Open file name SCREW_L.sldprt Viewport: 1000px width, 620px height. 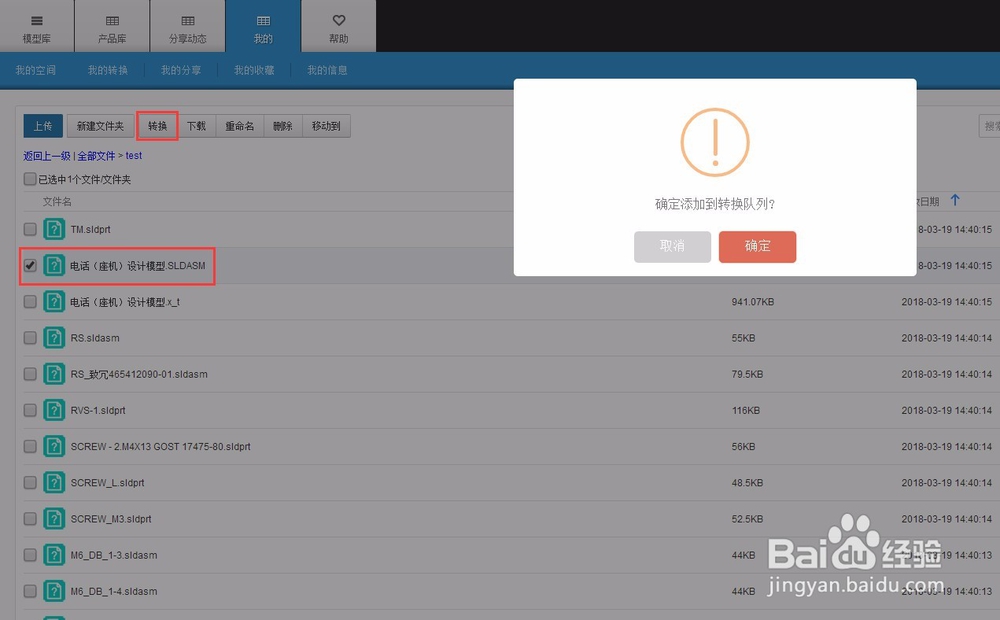click(x=107, y=483)
